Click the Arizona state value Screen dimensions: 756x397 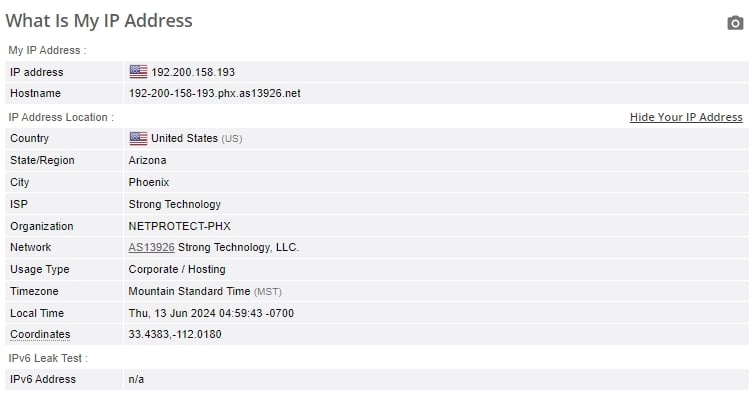pyautogui.click(x=147, y=161)
